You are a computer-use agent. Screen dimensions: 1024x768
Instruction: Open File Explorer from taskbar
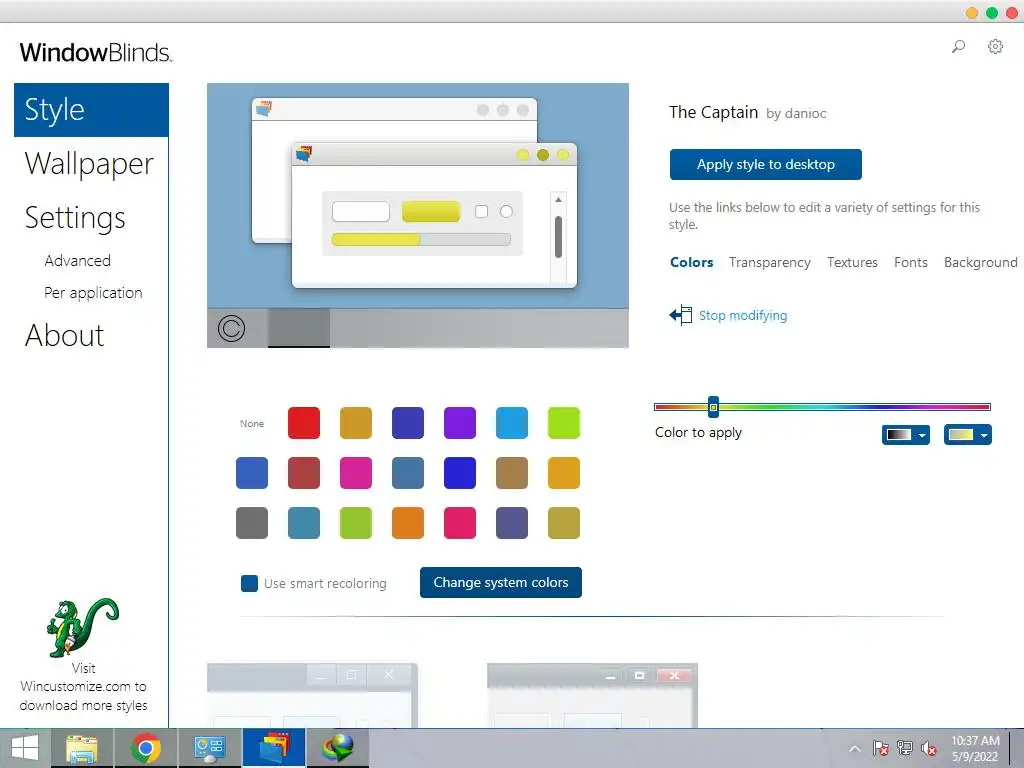[82, 748]
